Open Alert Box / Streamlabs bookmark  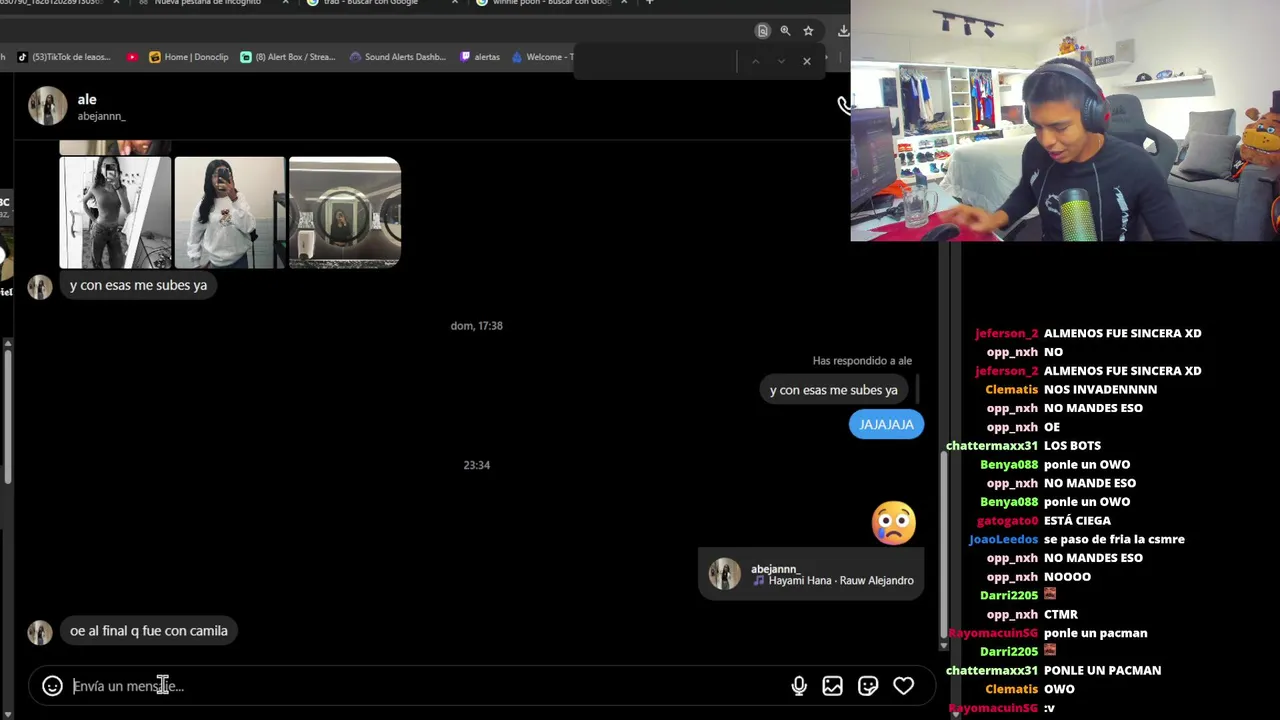288,57
